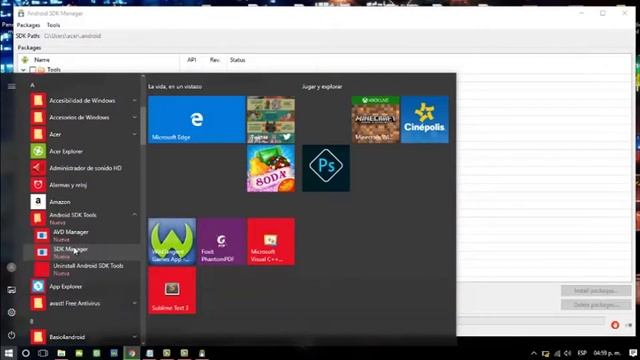
Task: Show hidden system tray icons chevron
Action: 534,353
